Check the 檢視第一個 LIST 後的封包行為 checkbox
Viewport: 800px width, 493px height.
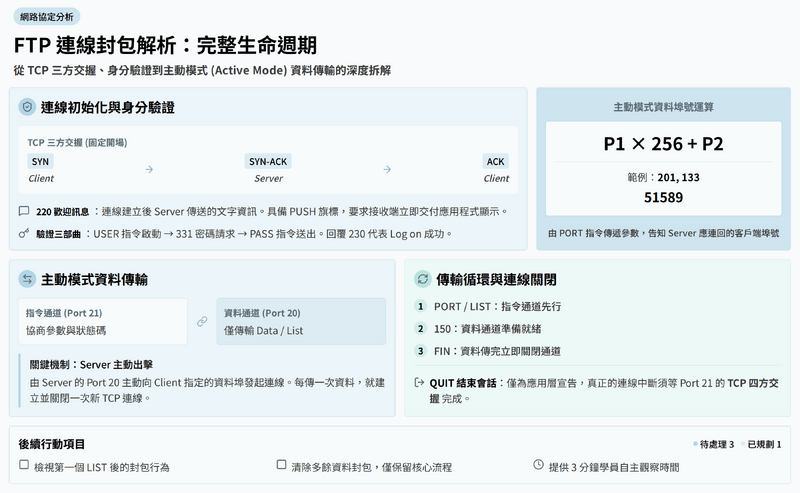[24, 465]
